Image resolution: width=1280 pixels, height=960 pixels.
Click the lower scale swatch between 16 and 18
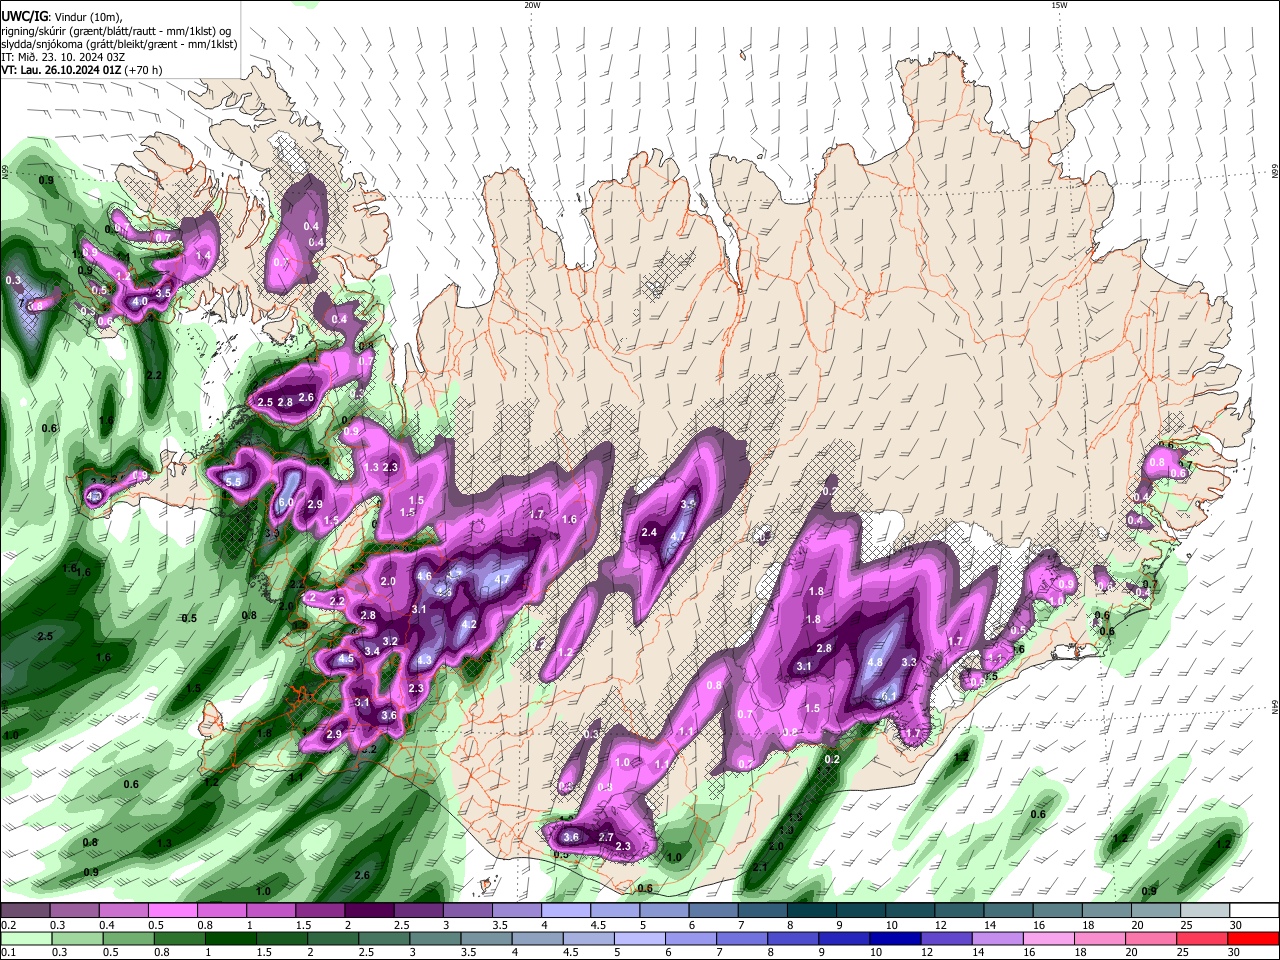click(1048, 938)
